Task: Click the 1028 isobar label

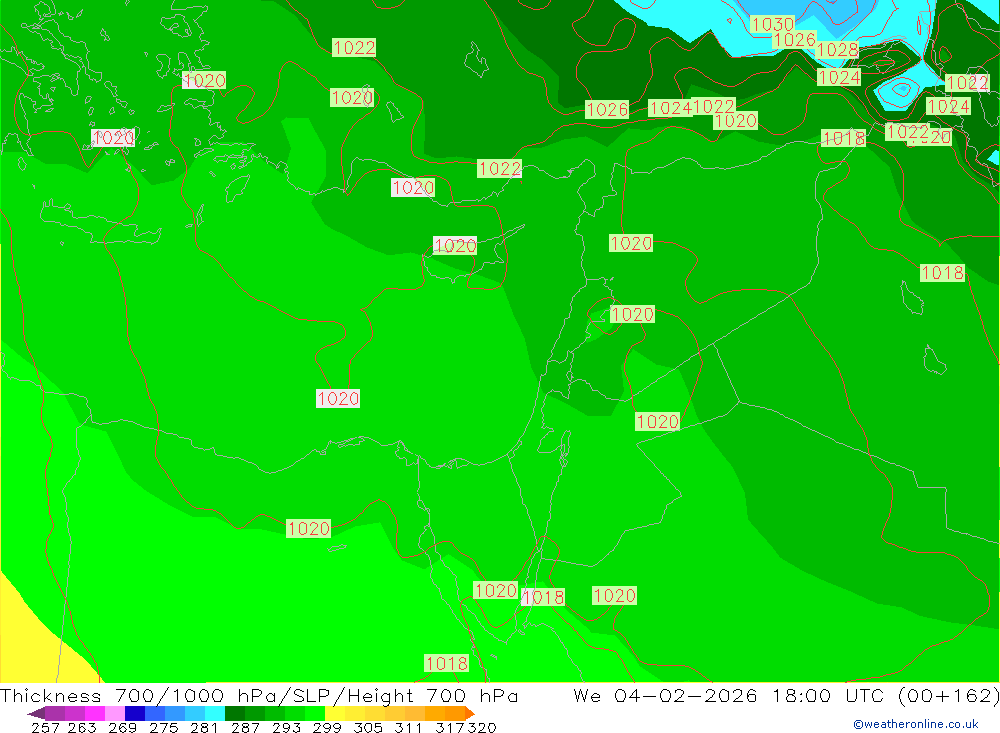Action: click(x=837, y=50)
